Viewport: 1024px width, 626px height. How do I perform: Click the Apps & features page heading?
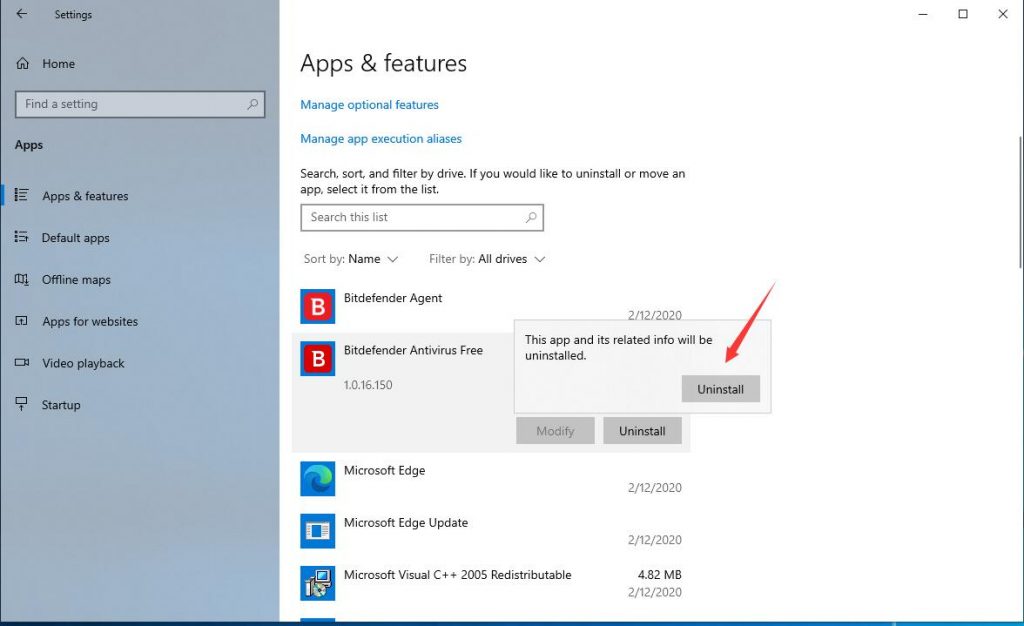383,63
